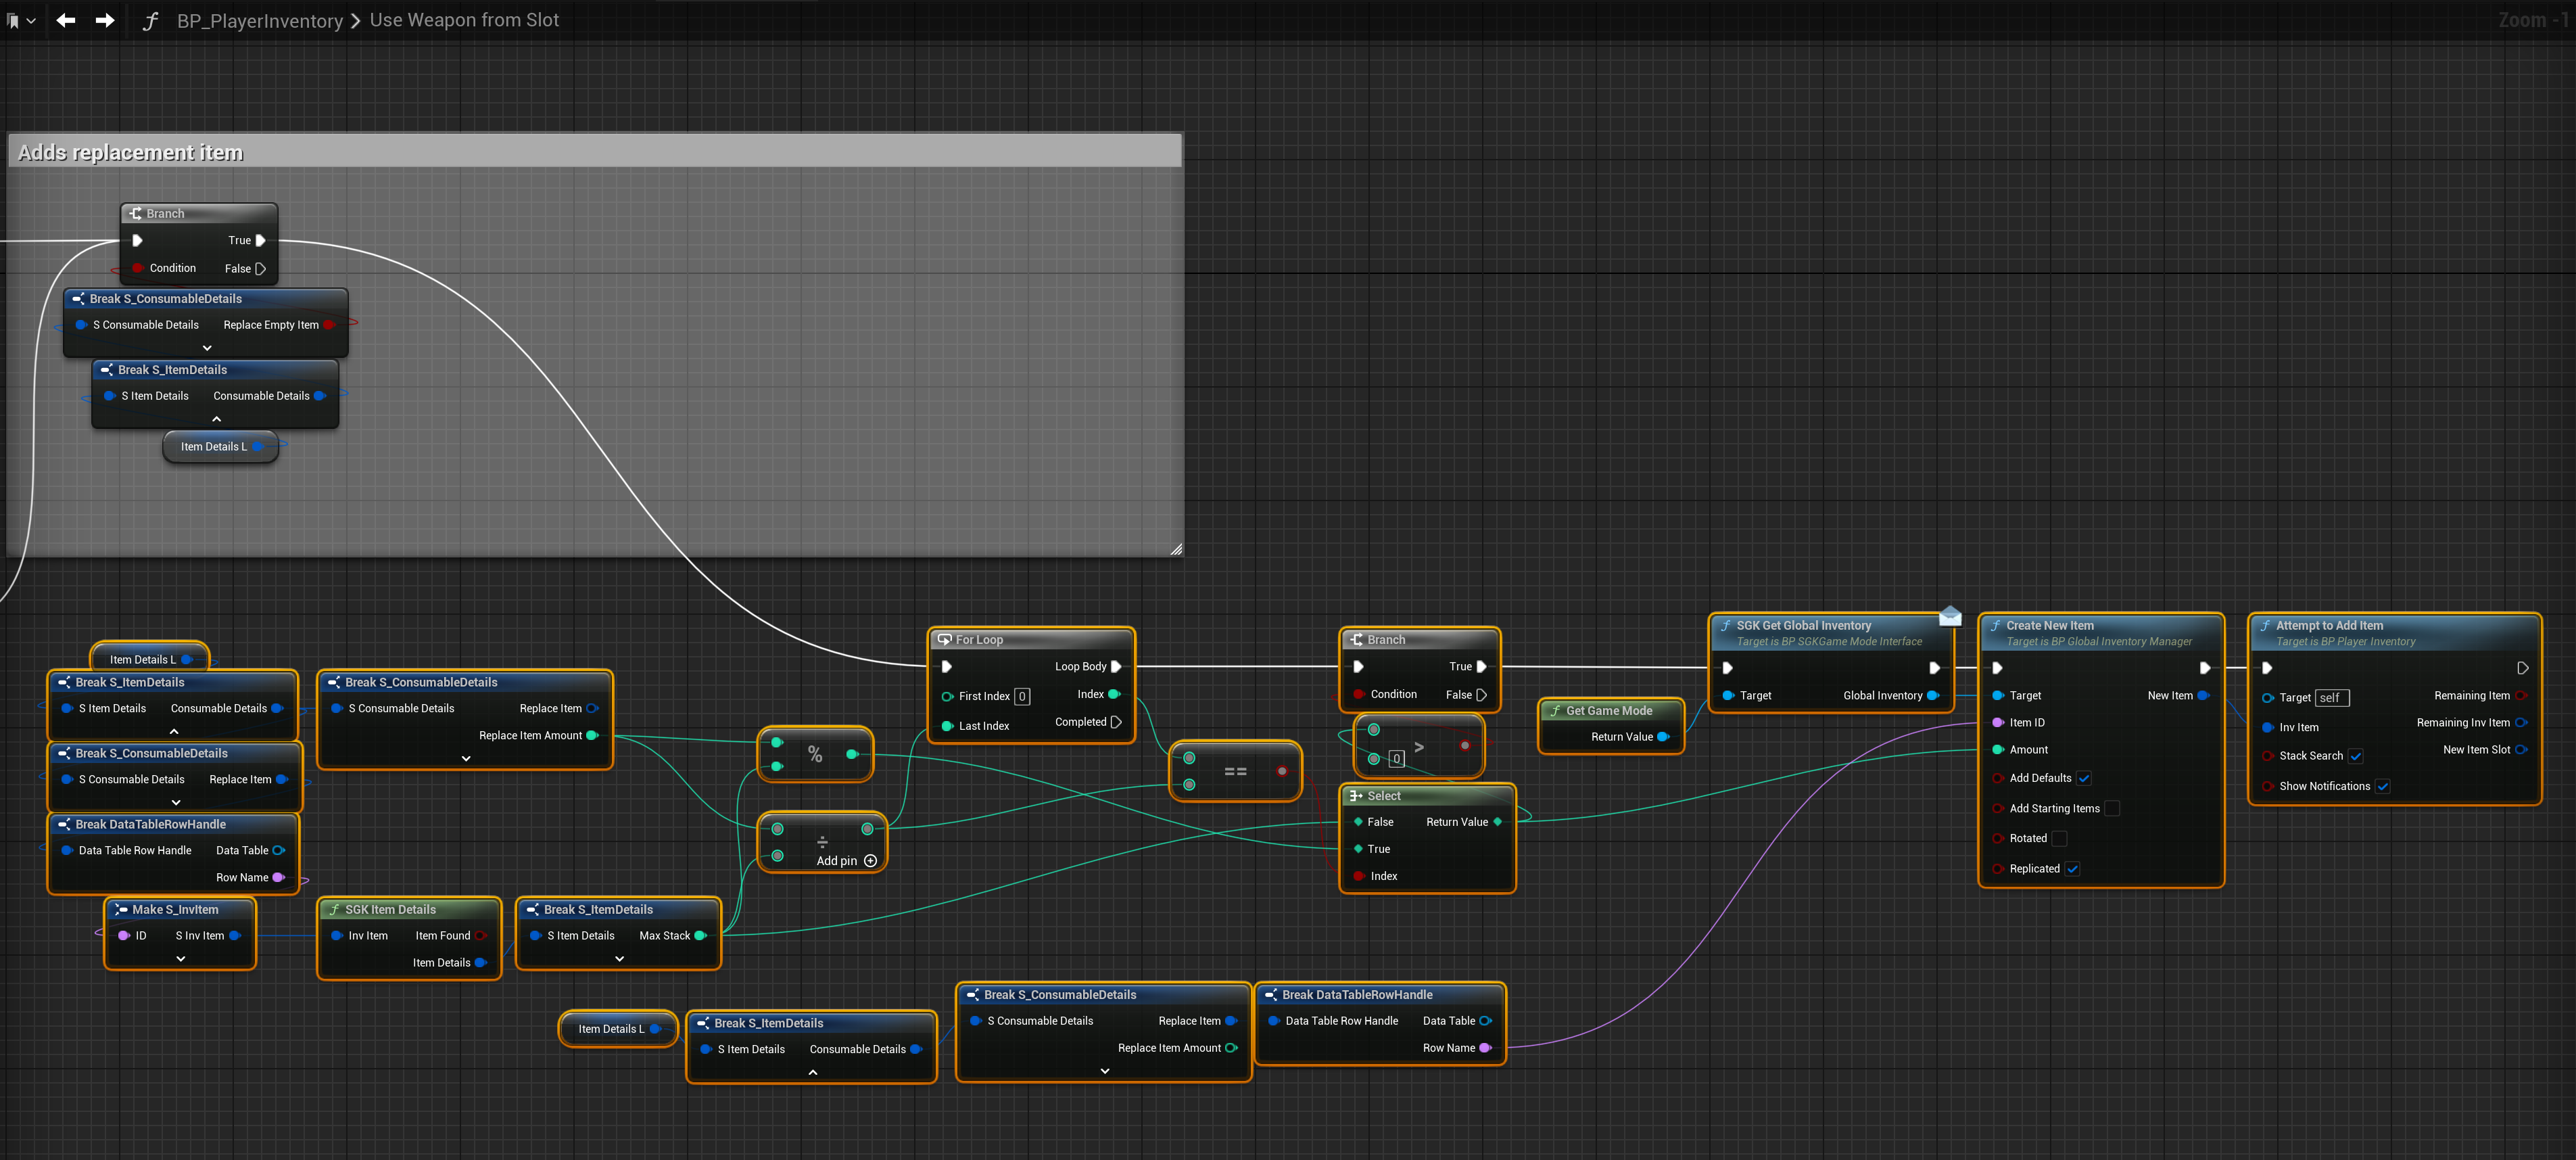Click the Select node header icon
This screenshot has height=1160, width=2576.
(x=1356, y=796)
